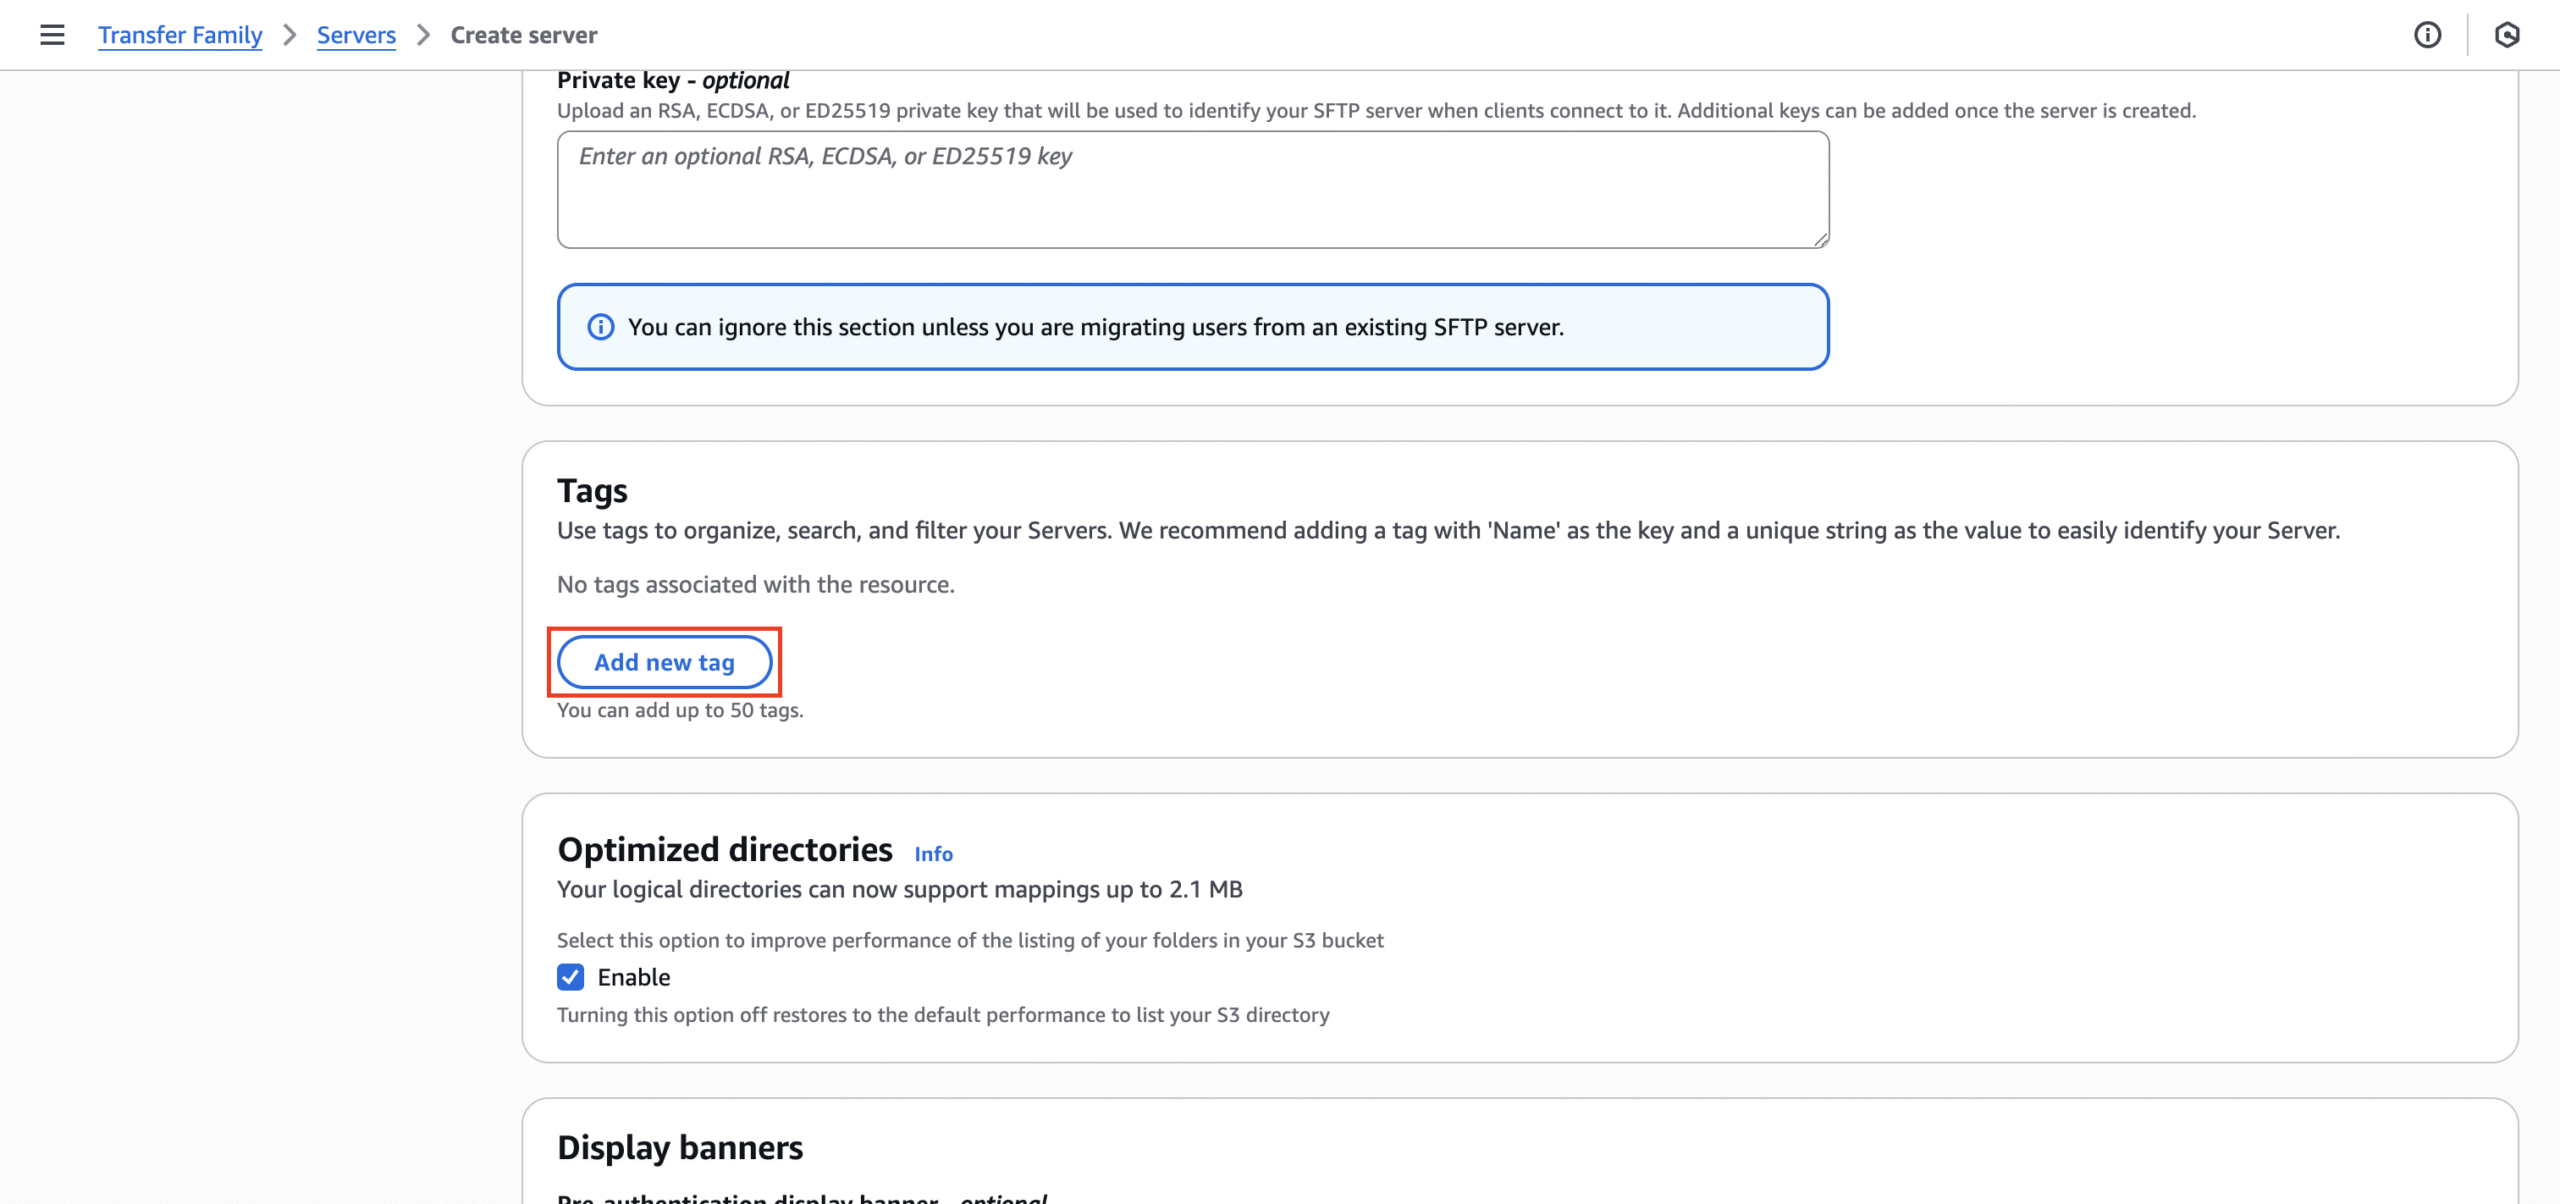Click the Optimized directories heading
This screenshot has height=1204, width=2560.
724,850
